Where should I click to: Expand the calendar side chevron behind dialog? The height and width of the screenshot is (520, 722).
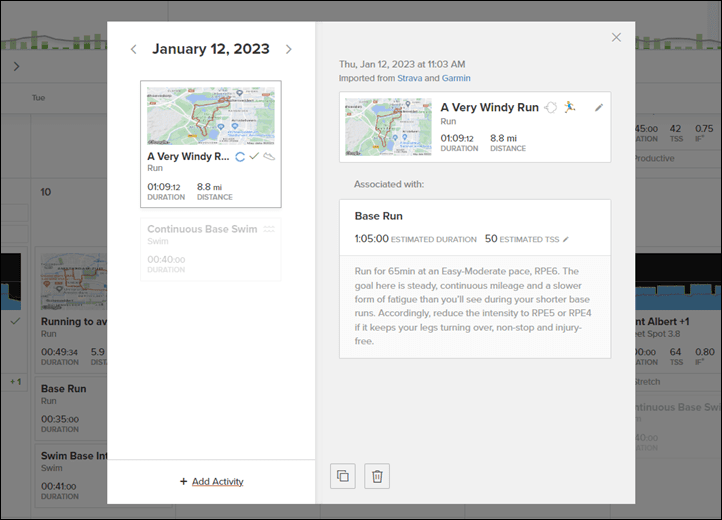pyautogui.click(x=17, y=66)
